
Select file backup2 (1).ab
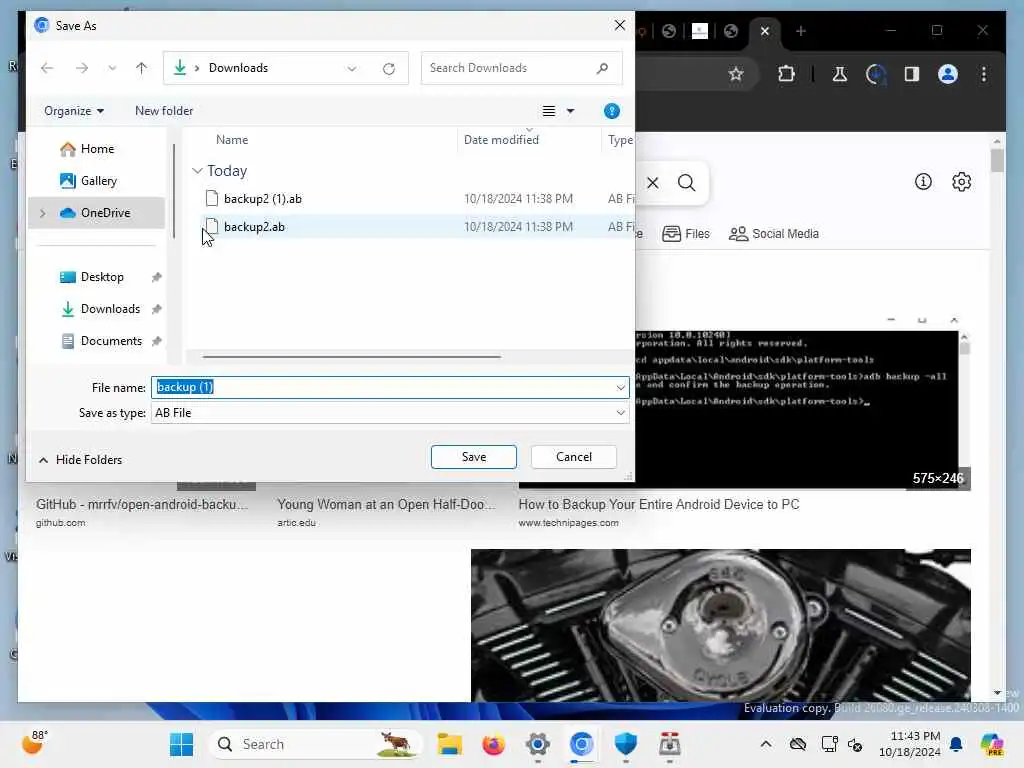click(x=263, y=199)
